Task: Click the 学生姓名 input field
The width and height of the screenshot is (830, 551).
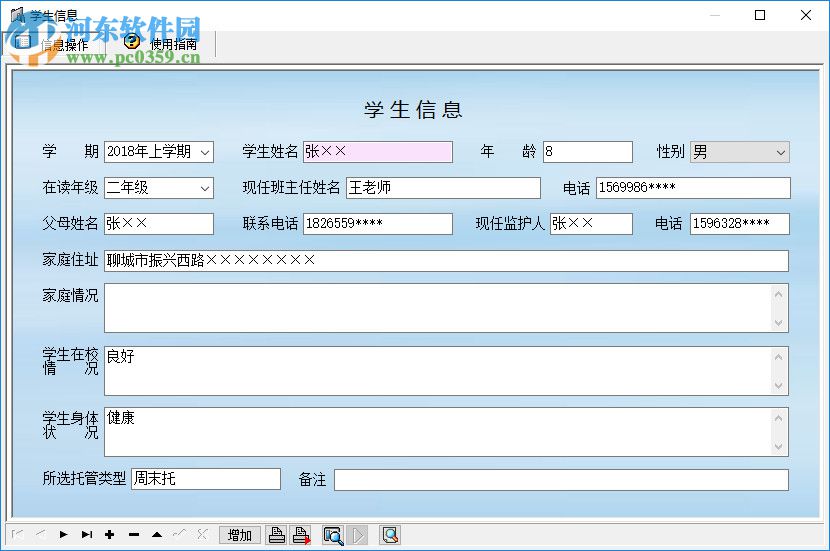Action: 378,152
